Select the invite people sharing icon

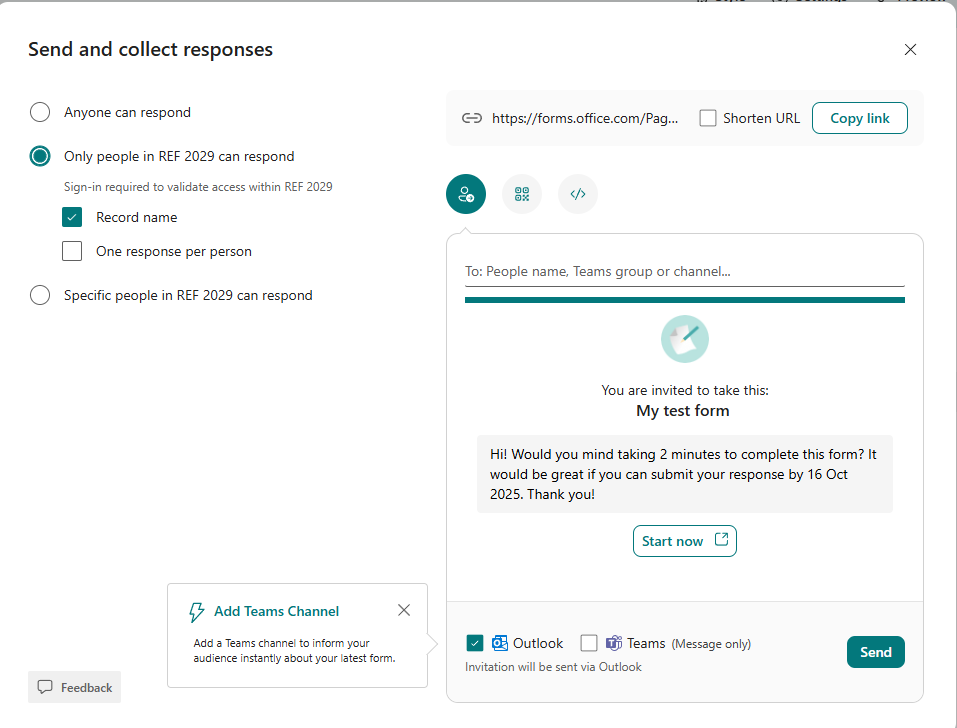pos(466,194)
